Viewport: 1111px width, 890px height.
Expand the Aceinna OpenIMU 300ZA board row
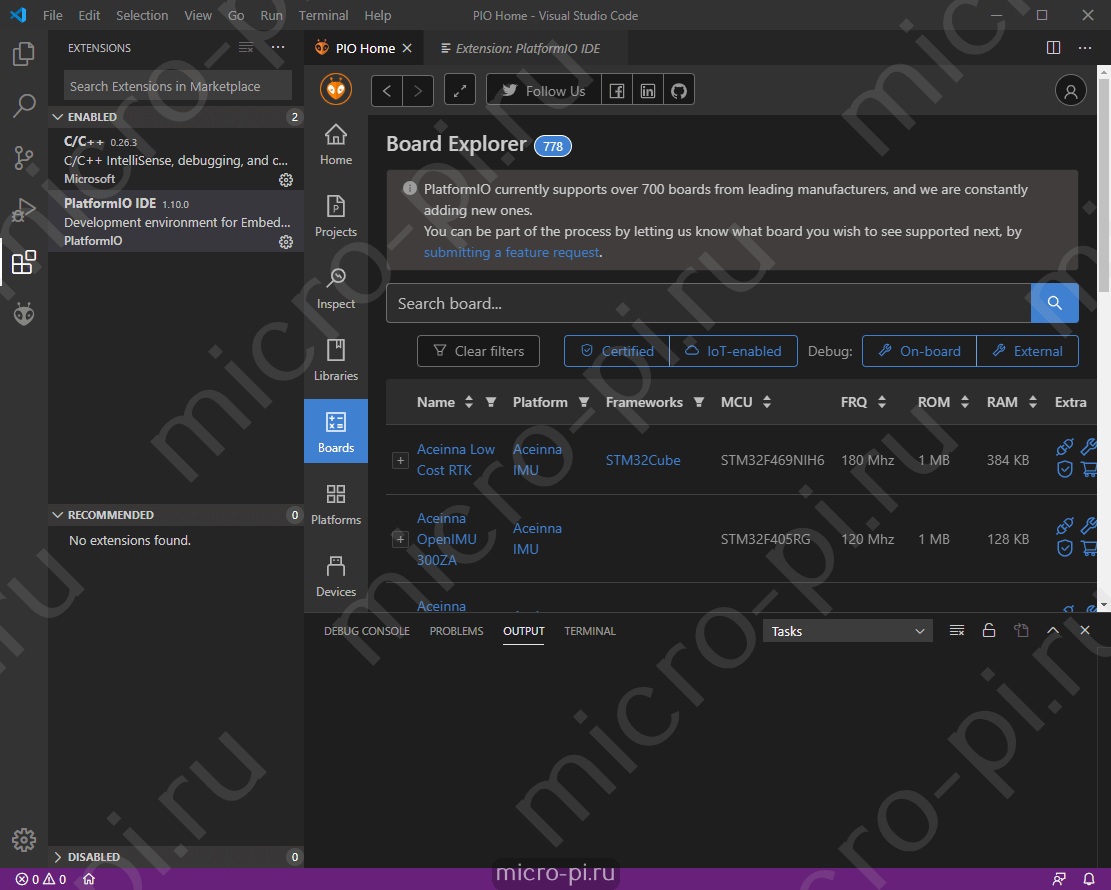[399, 540]
